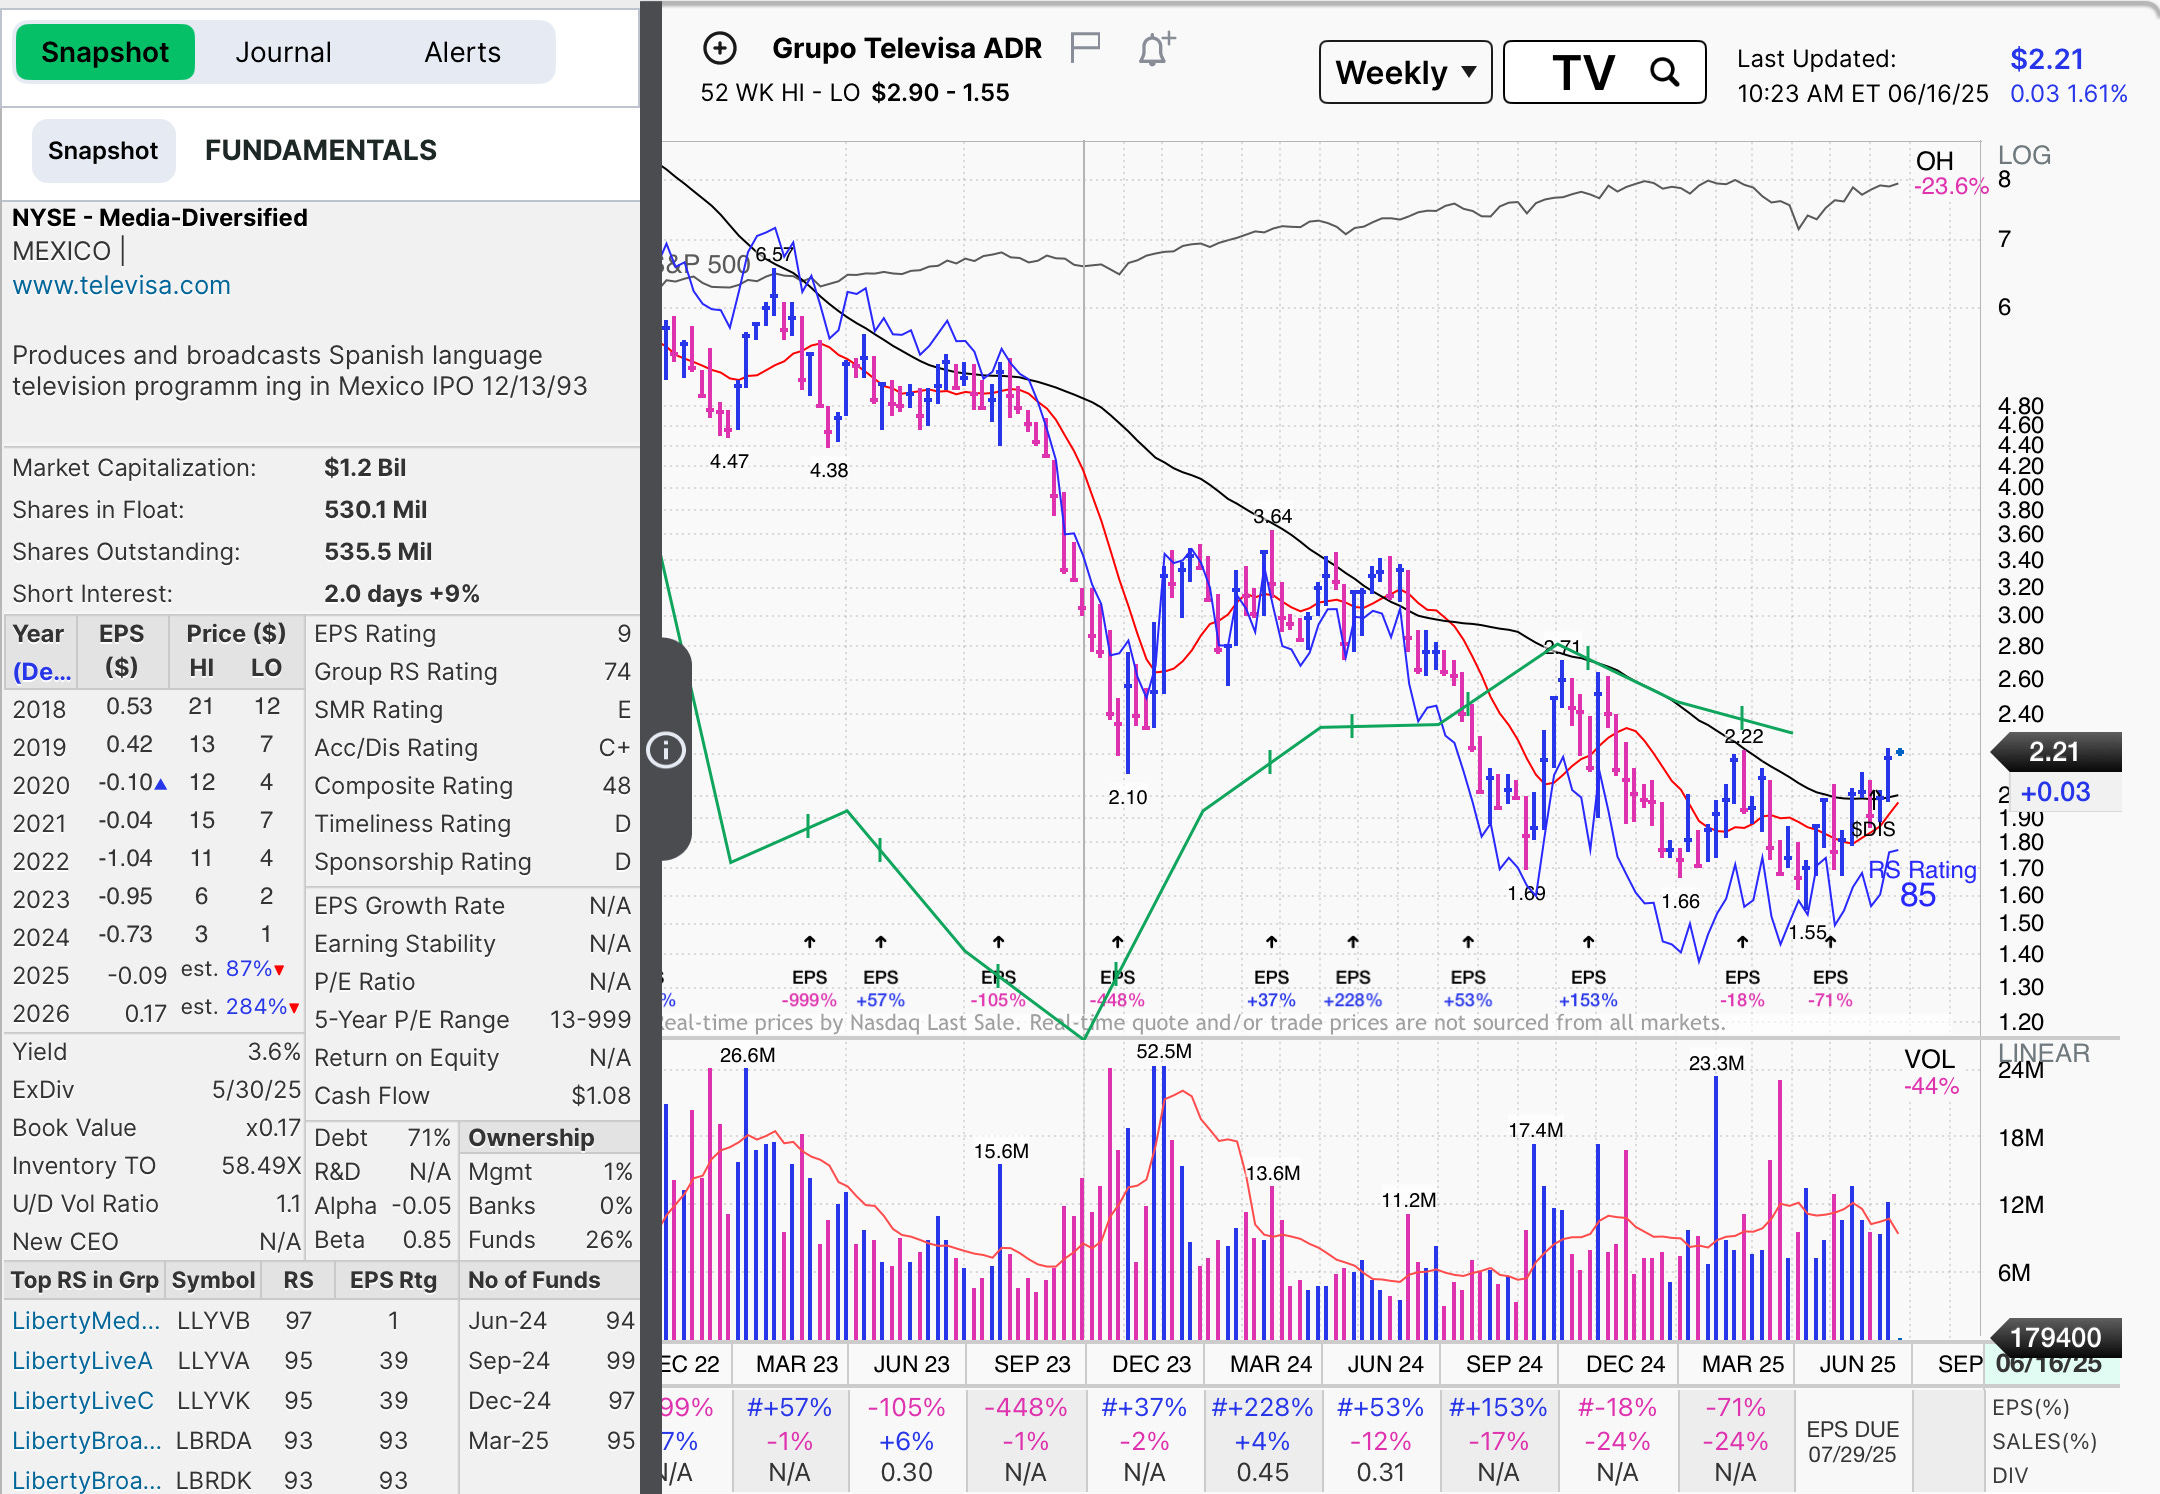Open LibertyBroa... LBRDA stock link
Viewport: 2160px width, 1494px height.
[86, 1440]
